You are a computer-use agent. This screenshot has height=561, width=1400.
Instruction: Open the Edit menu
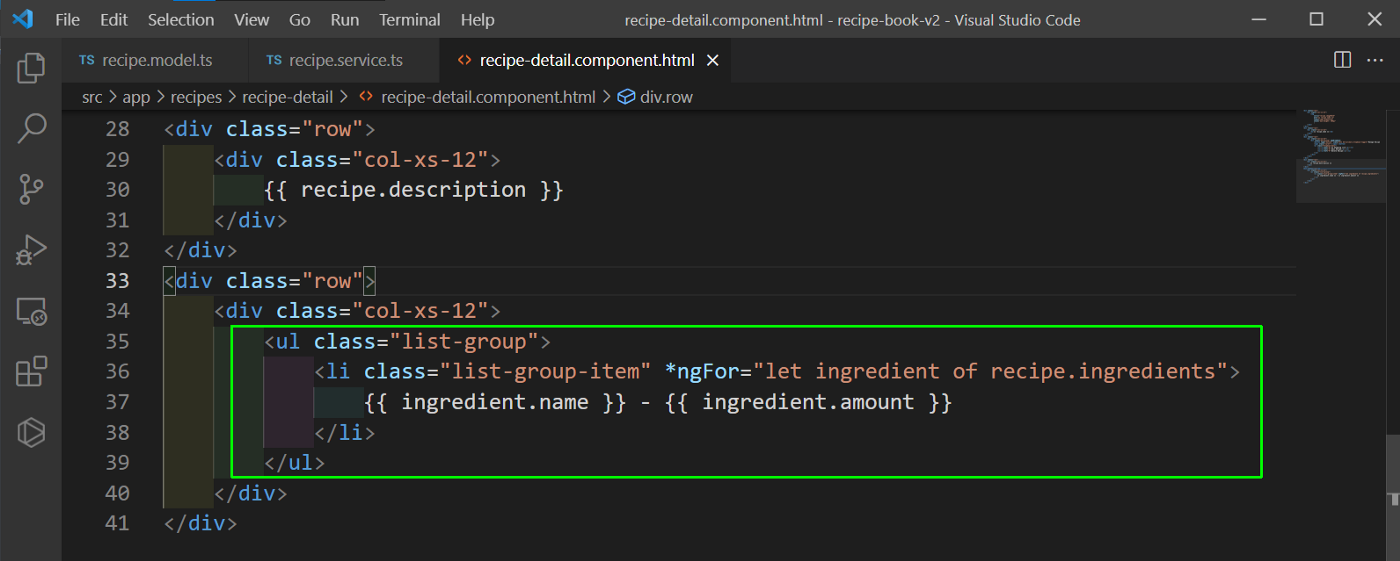click(x=114, y=19)
